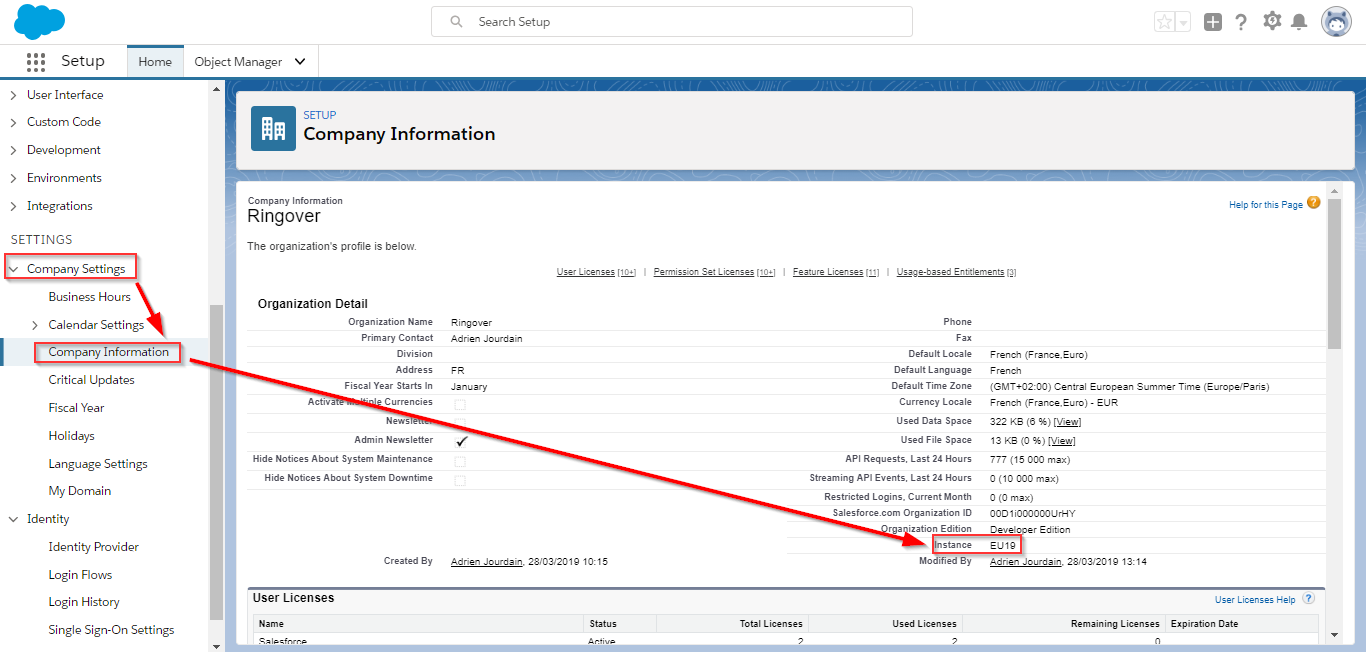This screenshot has width=1366, height=652.
Task: Open Identity Provider in the sidebar
Action: point(93,547)
